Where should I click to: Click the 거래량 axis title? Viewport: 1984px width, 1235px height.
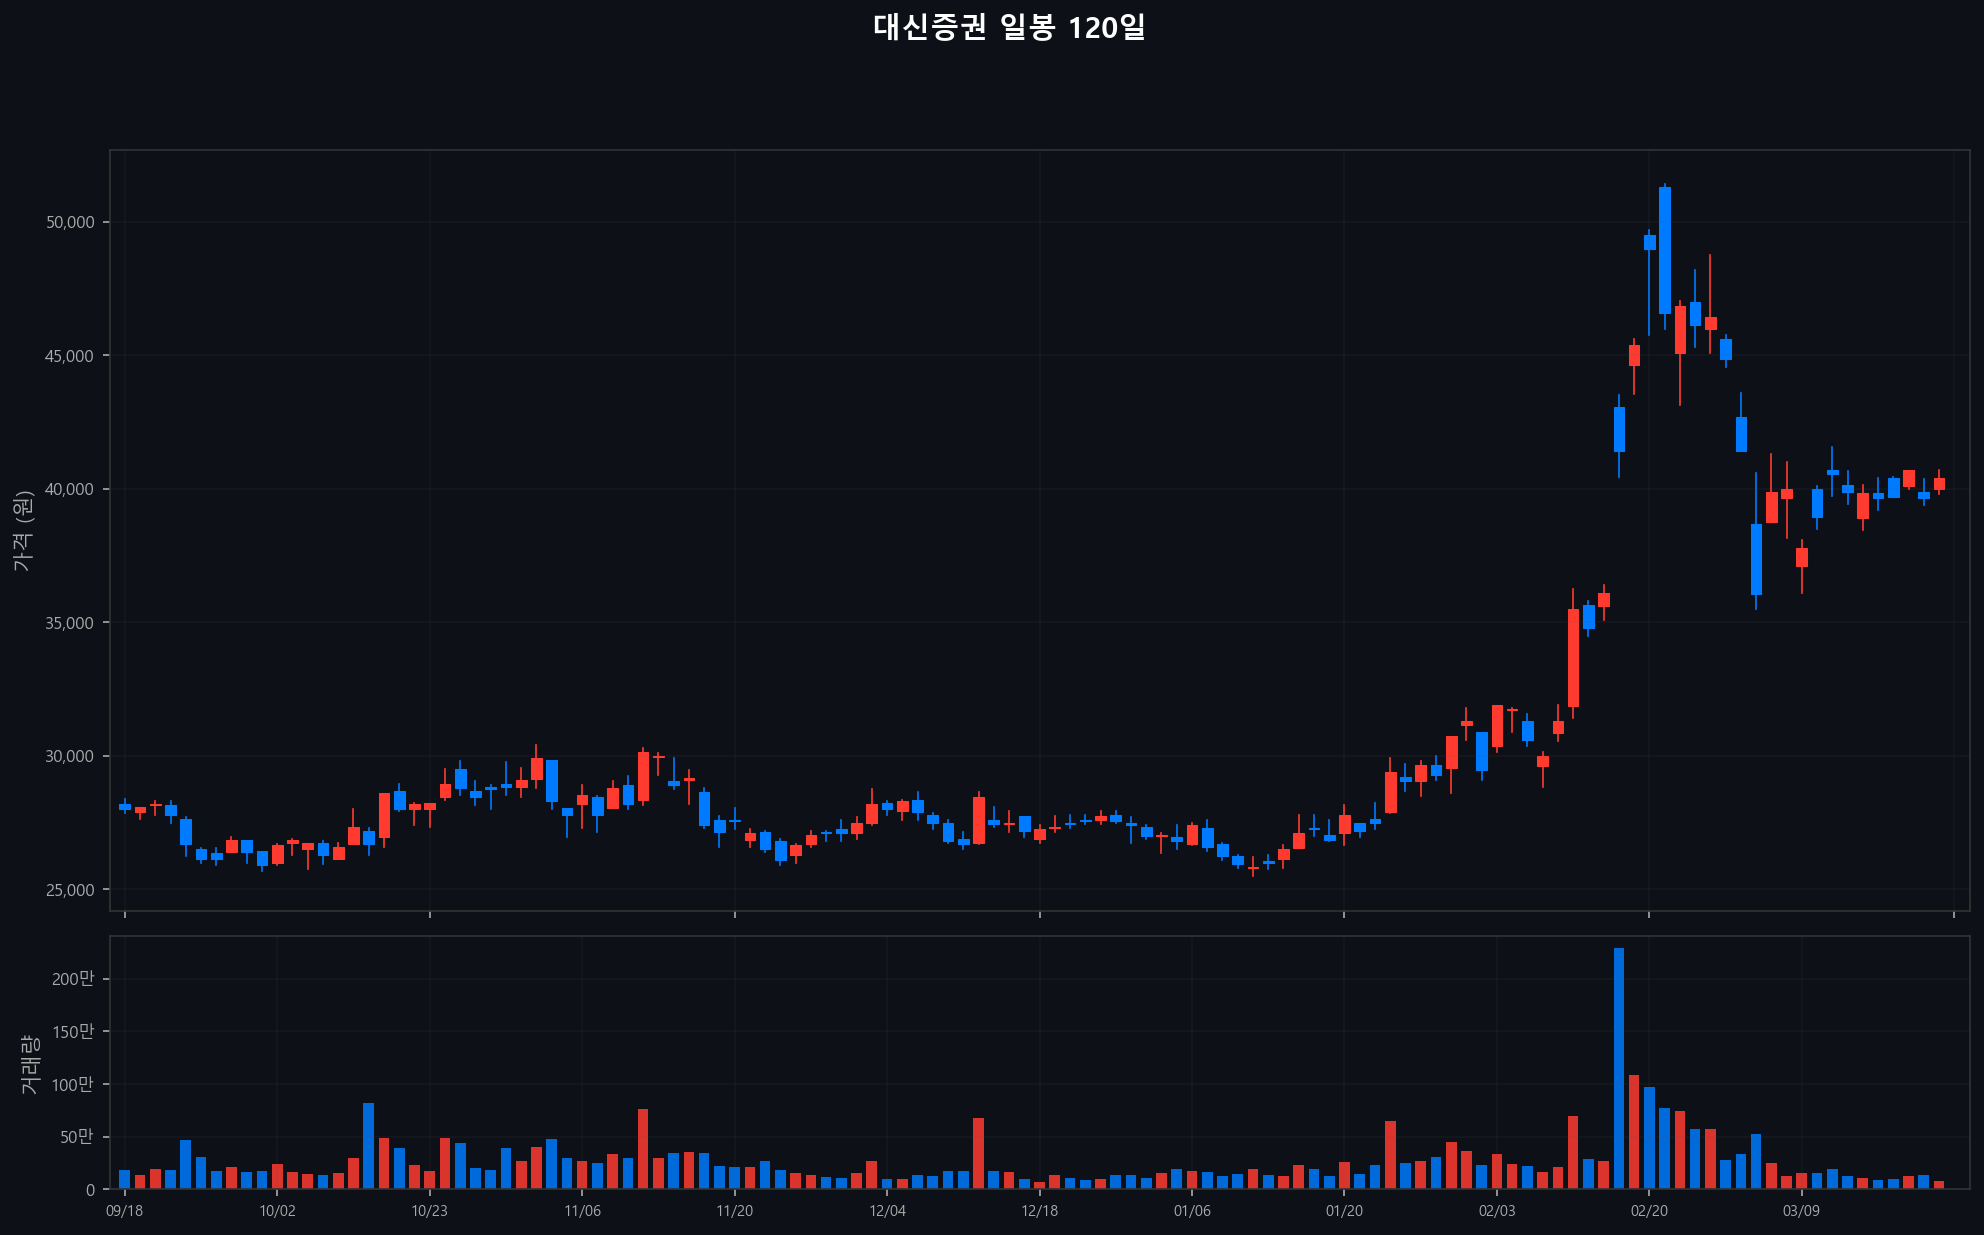[30, 1063]
